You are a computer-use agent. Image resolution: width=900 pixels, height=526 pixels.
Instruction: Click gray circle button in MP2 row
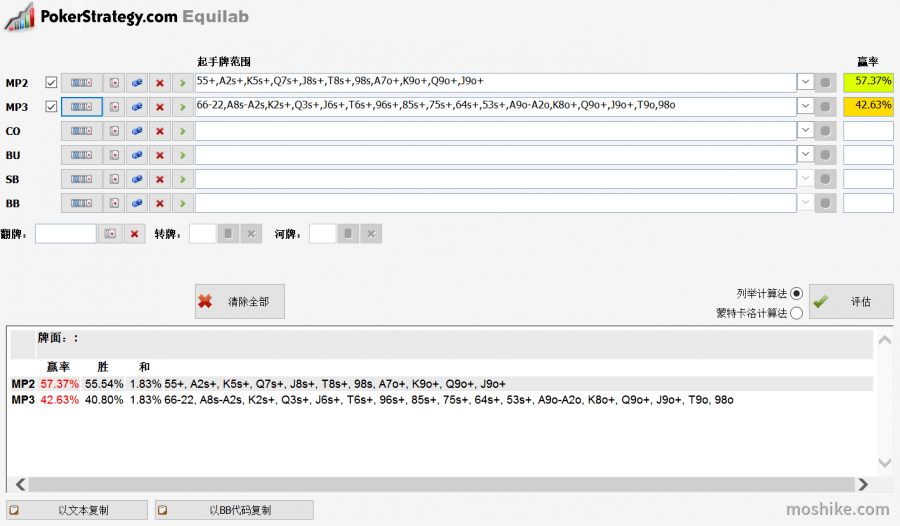[x=825, y=83]
